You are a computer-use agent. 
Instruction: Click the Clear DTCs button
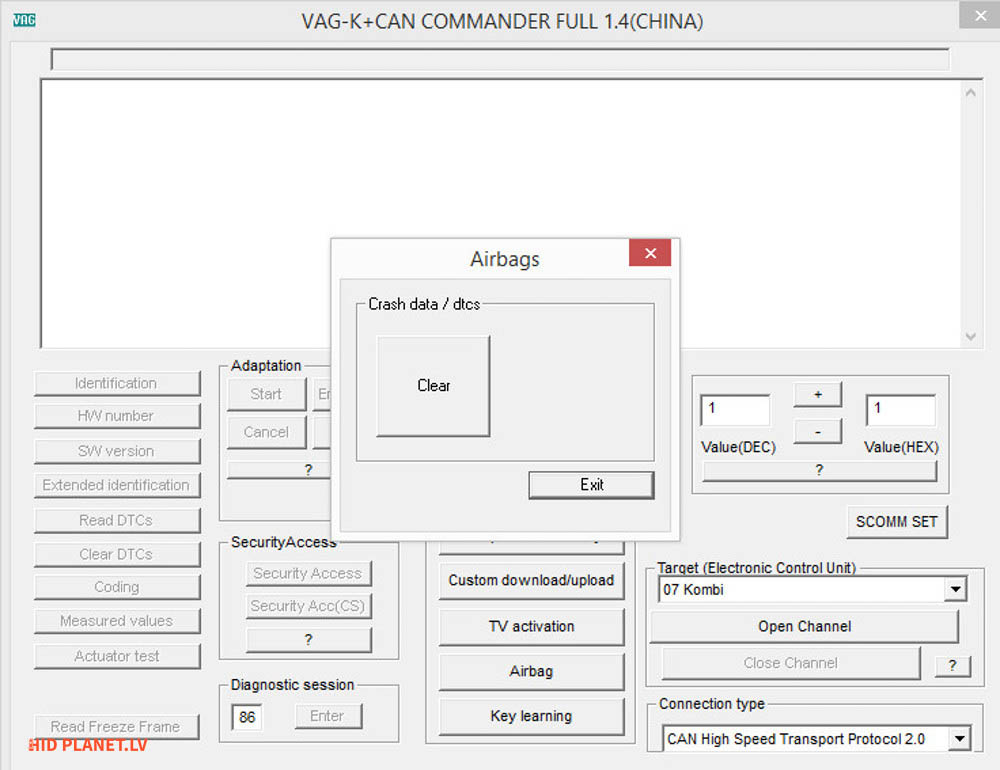pos(117,554)
